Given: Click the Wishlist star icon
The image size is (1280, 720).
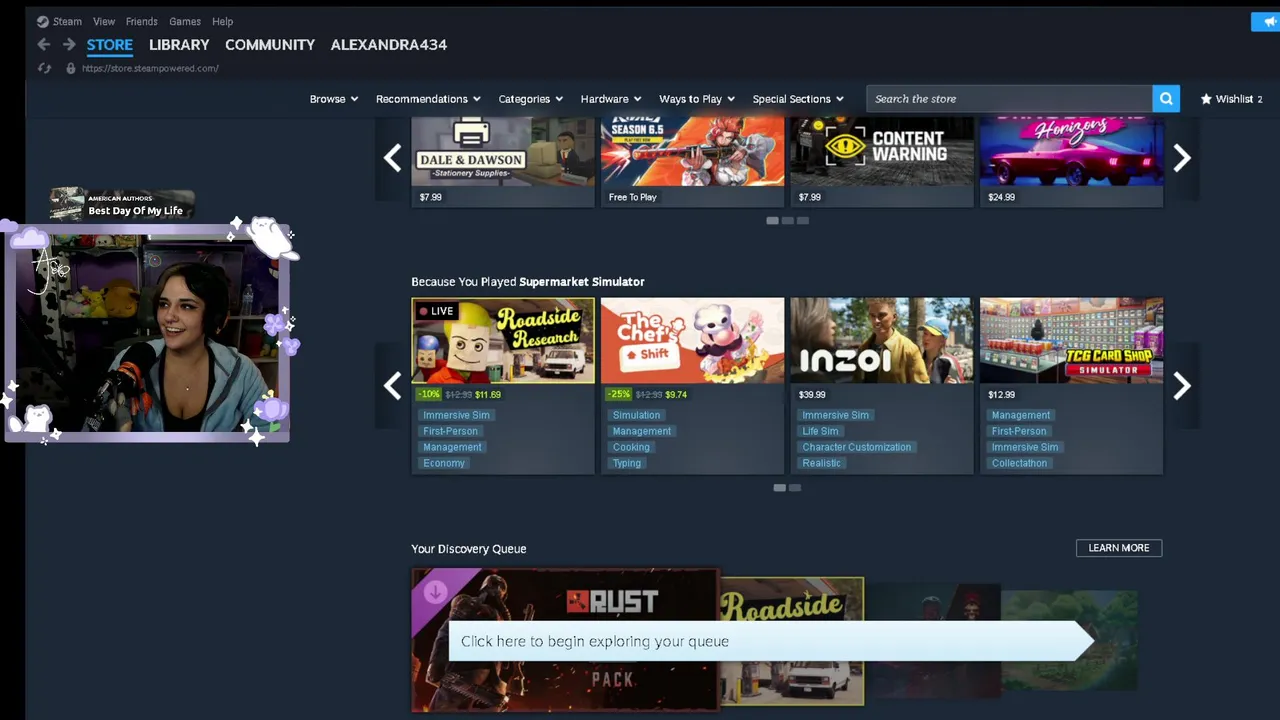Looking at the screenshot, I should coord(1206,99).
